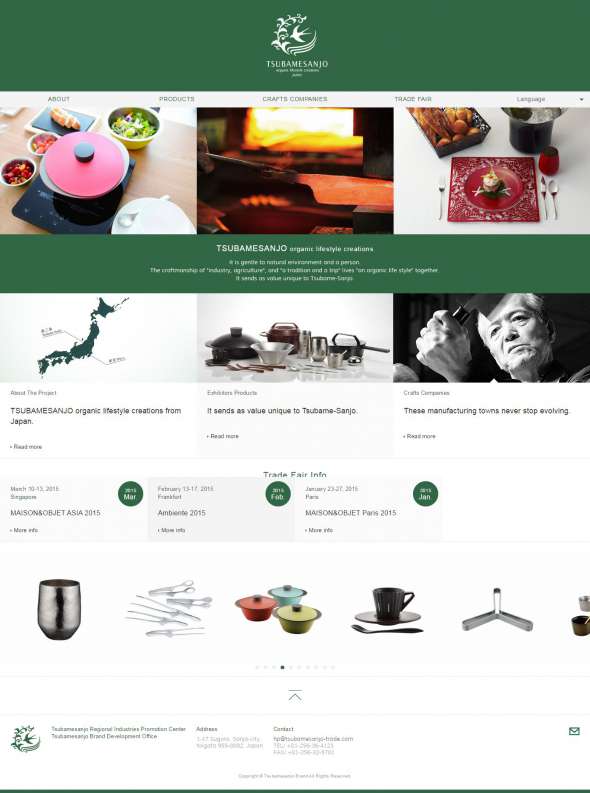Click the back-to-top chevron arrow icon

coord(295,695)
